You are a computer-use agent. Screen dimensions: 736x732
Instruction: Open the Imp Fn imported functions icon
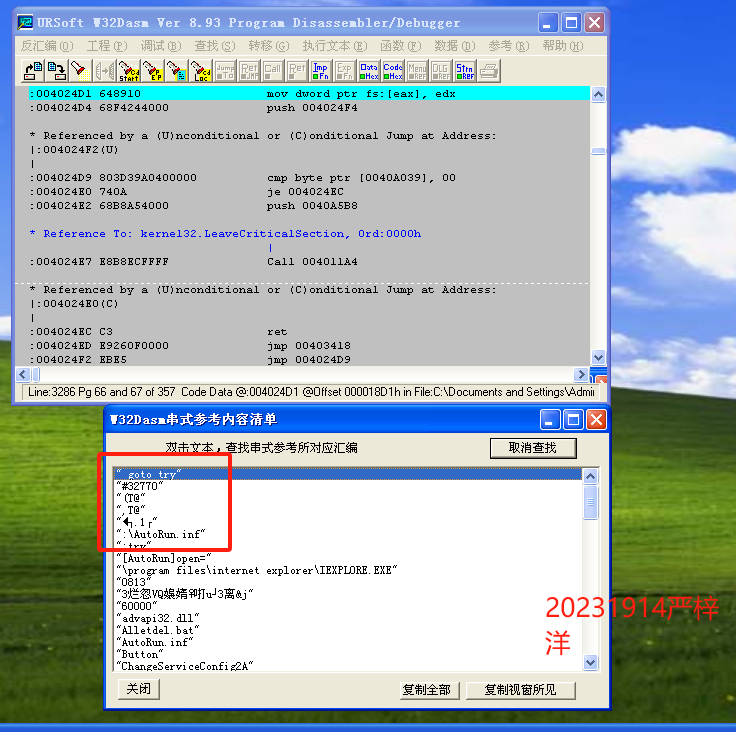tap(321, 71)
